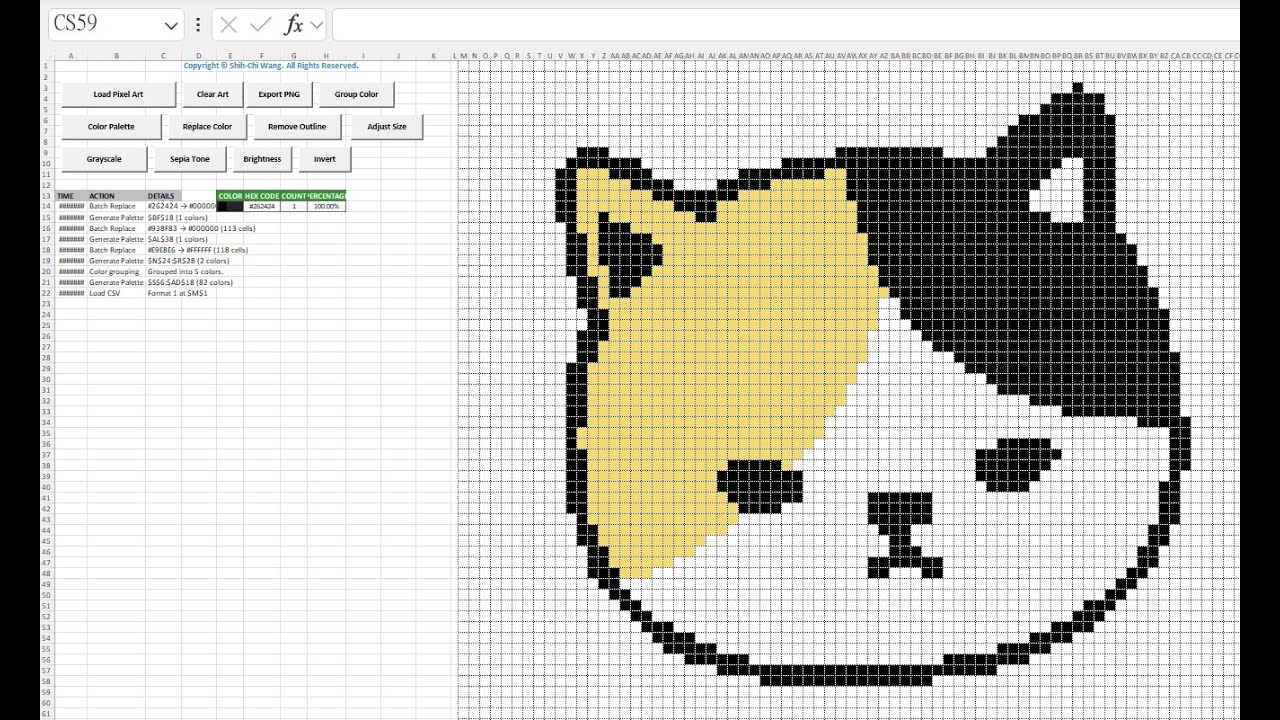Select column header H
The width and height of the screenshot is (1280, 720).
pyautogui.click(x=326, y=56)
